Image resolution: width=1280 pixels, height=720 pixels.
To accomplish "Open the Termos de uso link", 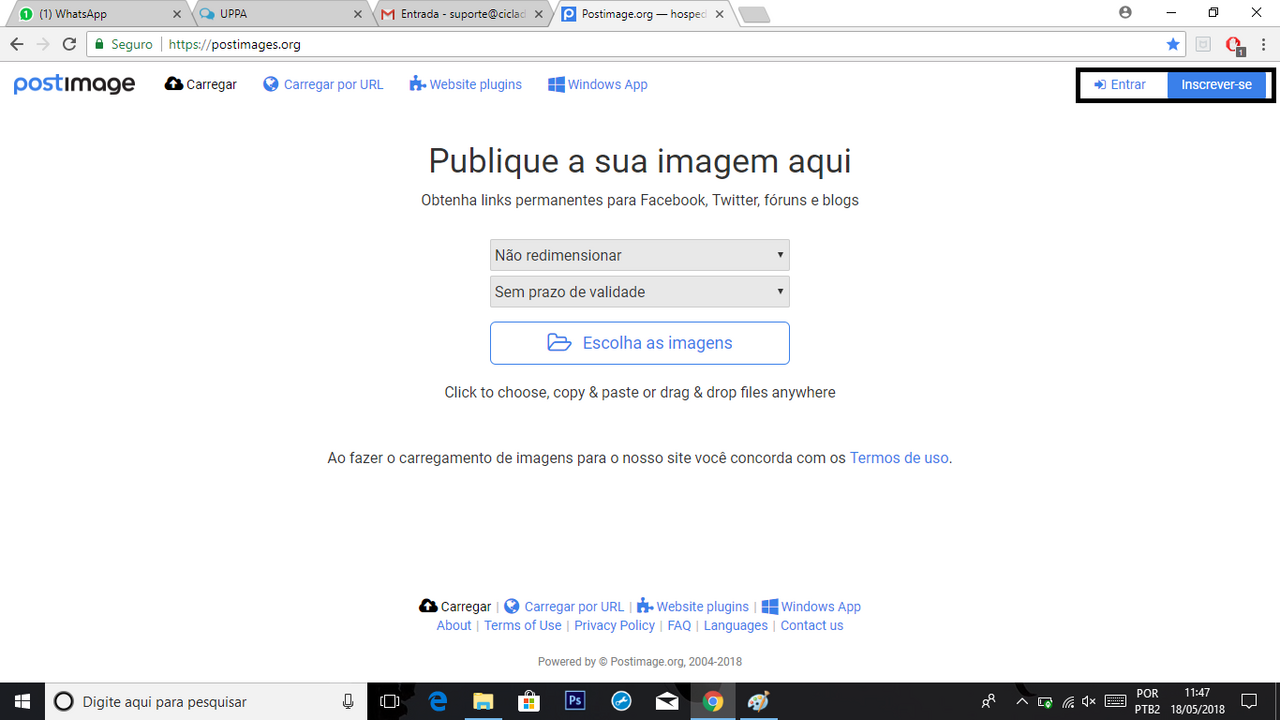I will pyautogui.click(x=899, y=458).
